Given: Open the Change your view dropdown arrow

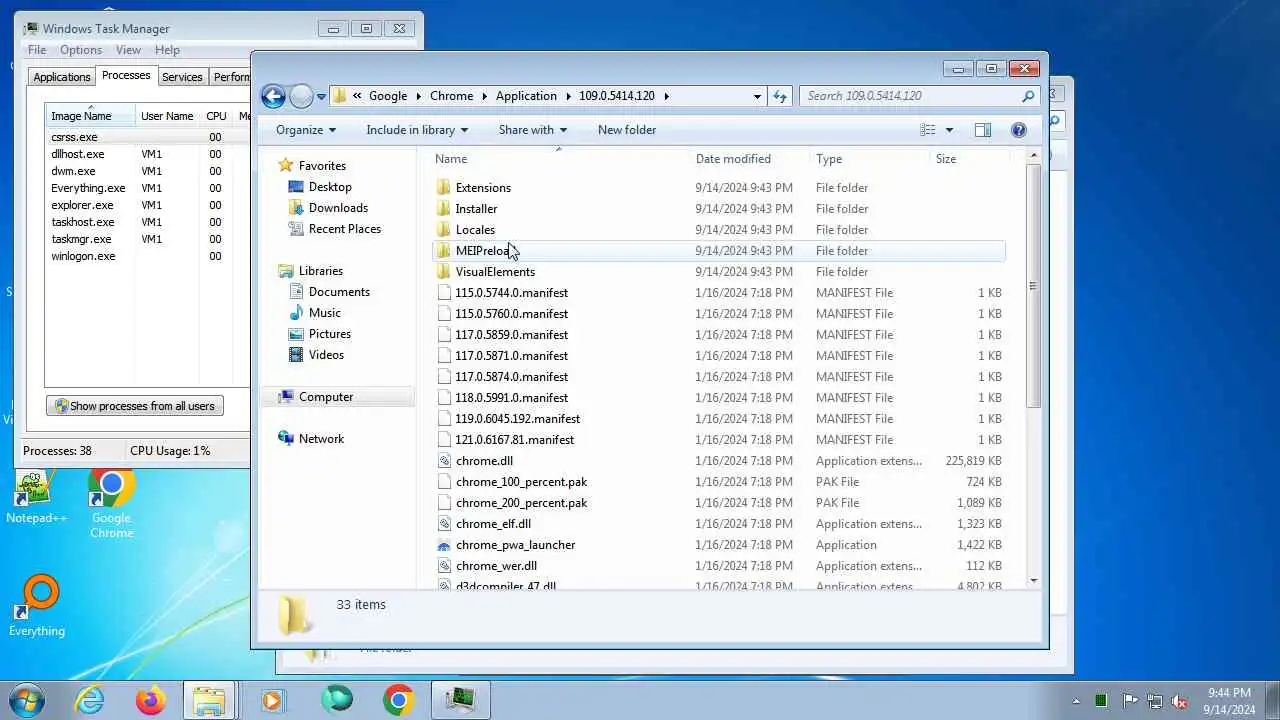Looking at the screenshot, I should click(x=949, y=130).
